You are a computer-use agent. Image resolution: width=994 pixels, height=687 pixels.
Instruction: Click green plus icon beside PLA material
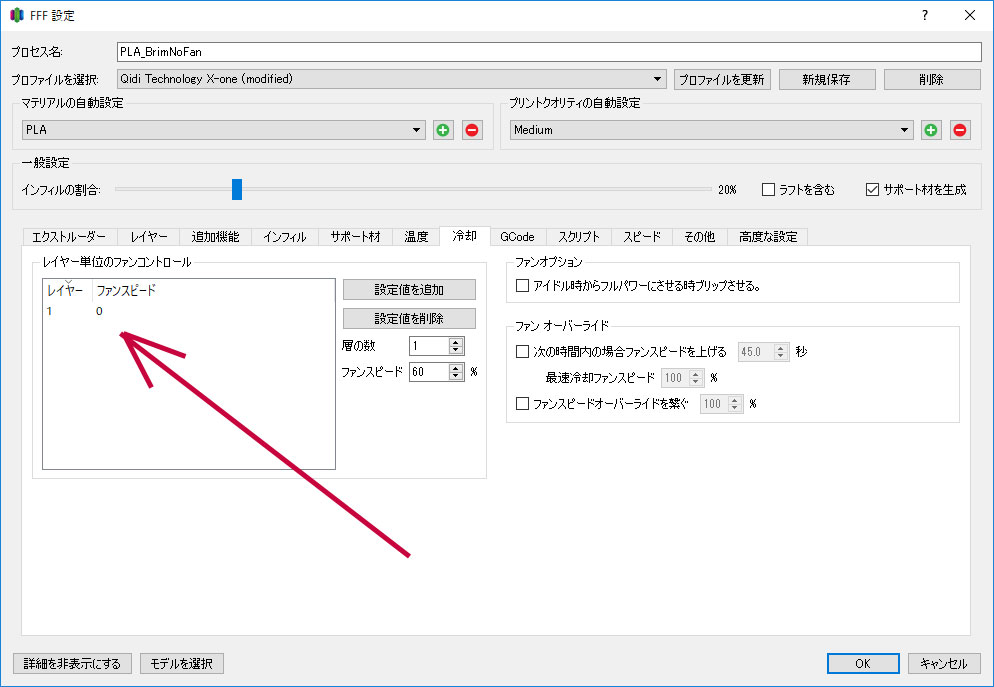point(443,130)
